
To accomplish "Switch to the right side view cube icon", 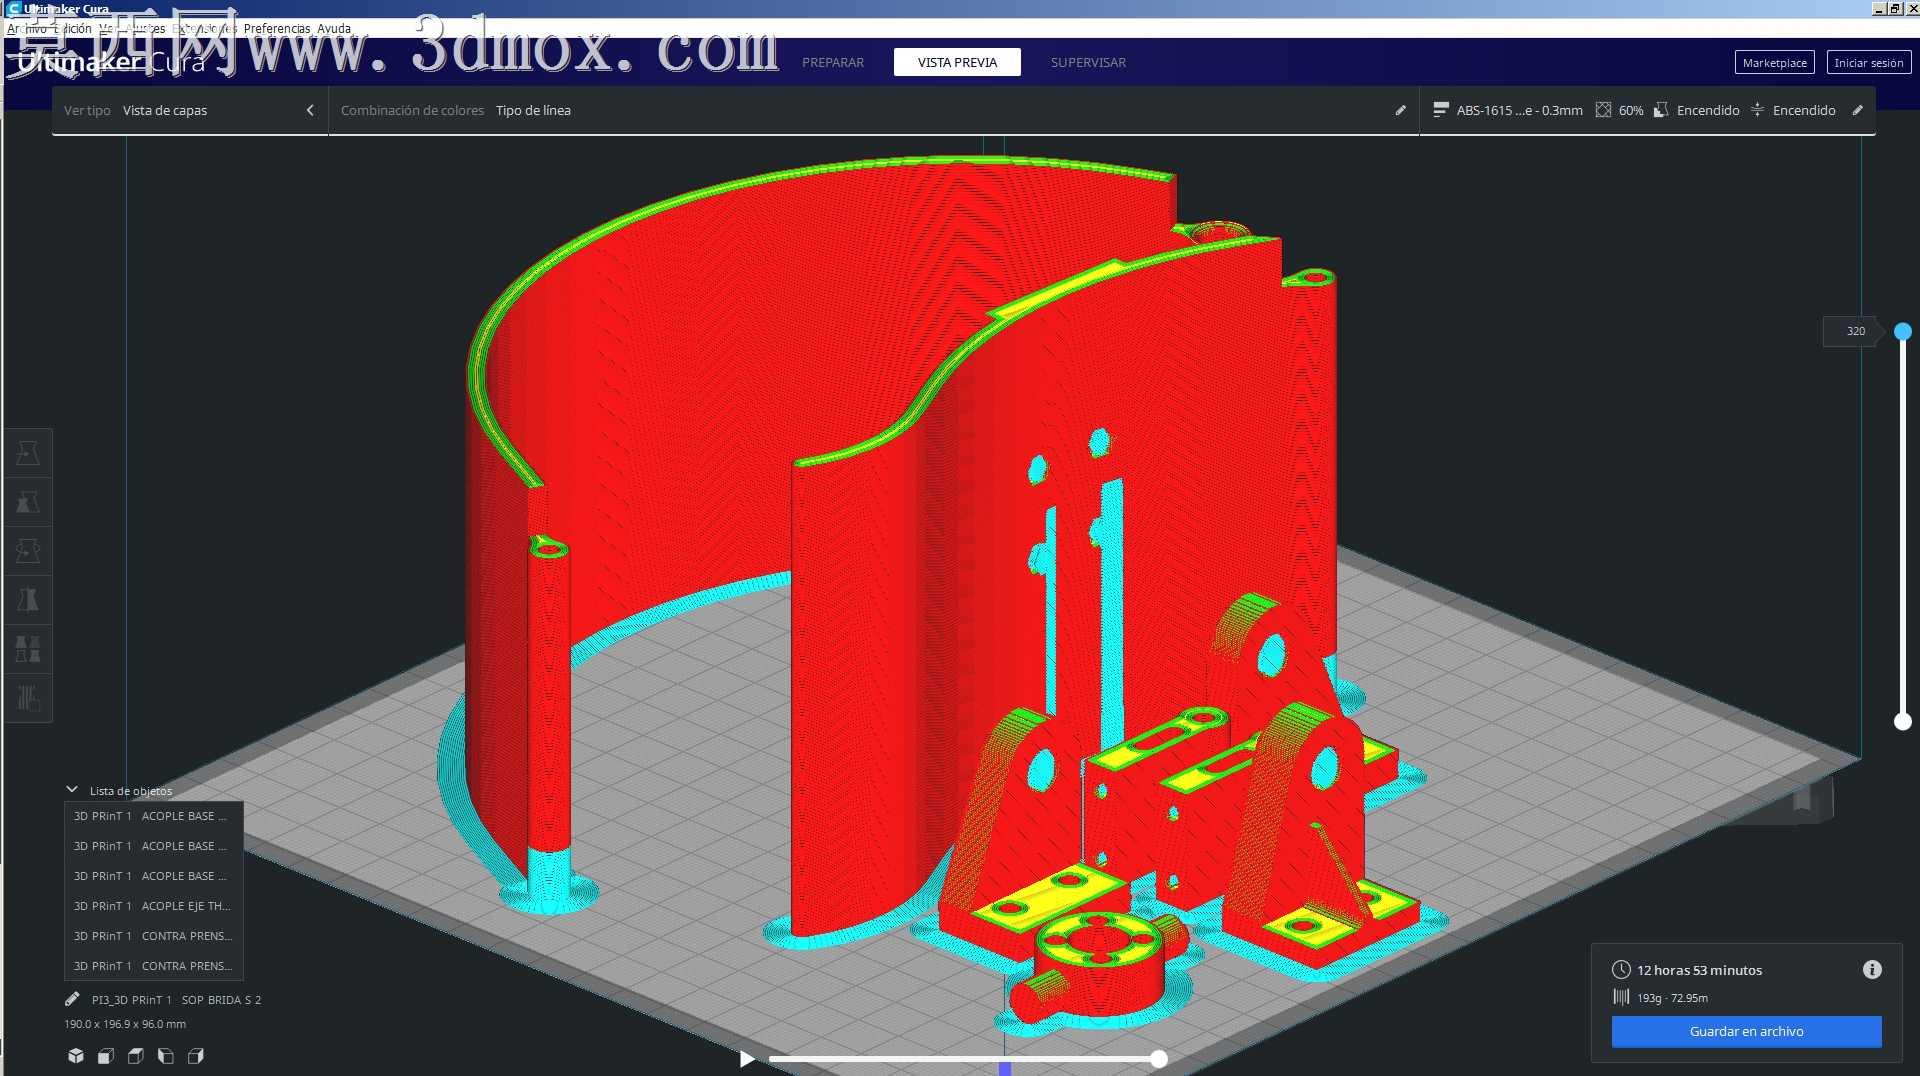I will pos(196,1056).
